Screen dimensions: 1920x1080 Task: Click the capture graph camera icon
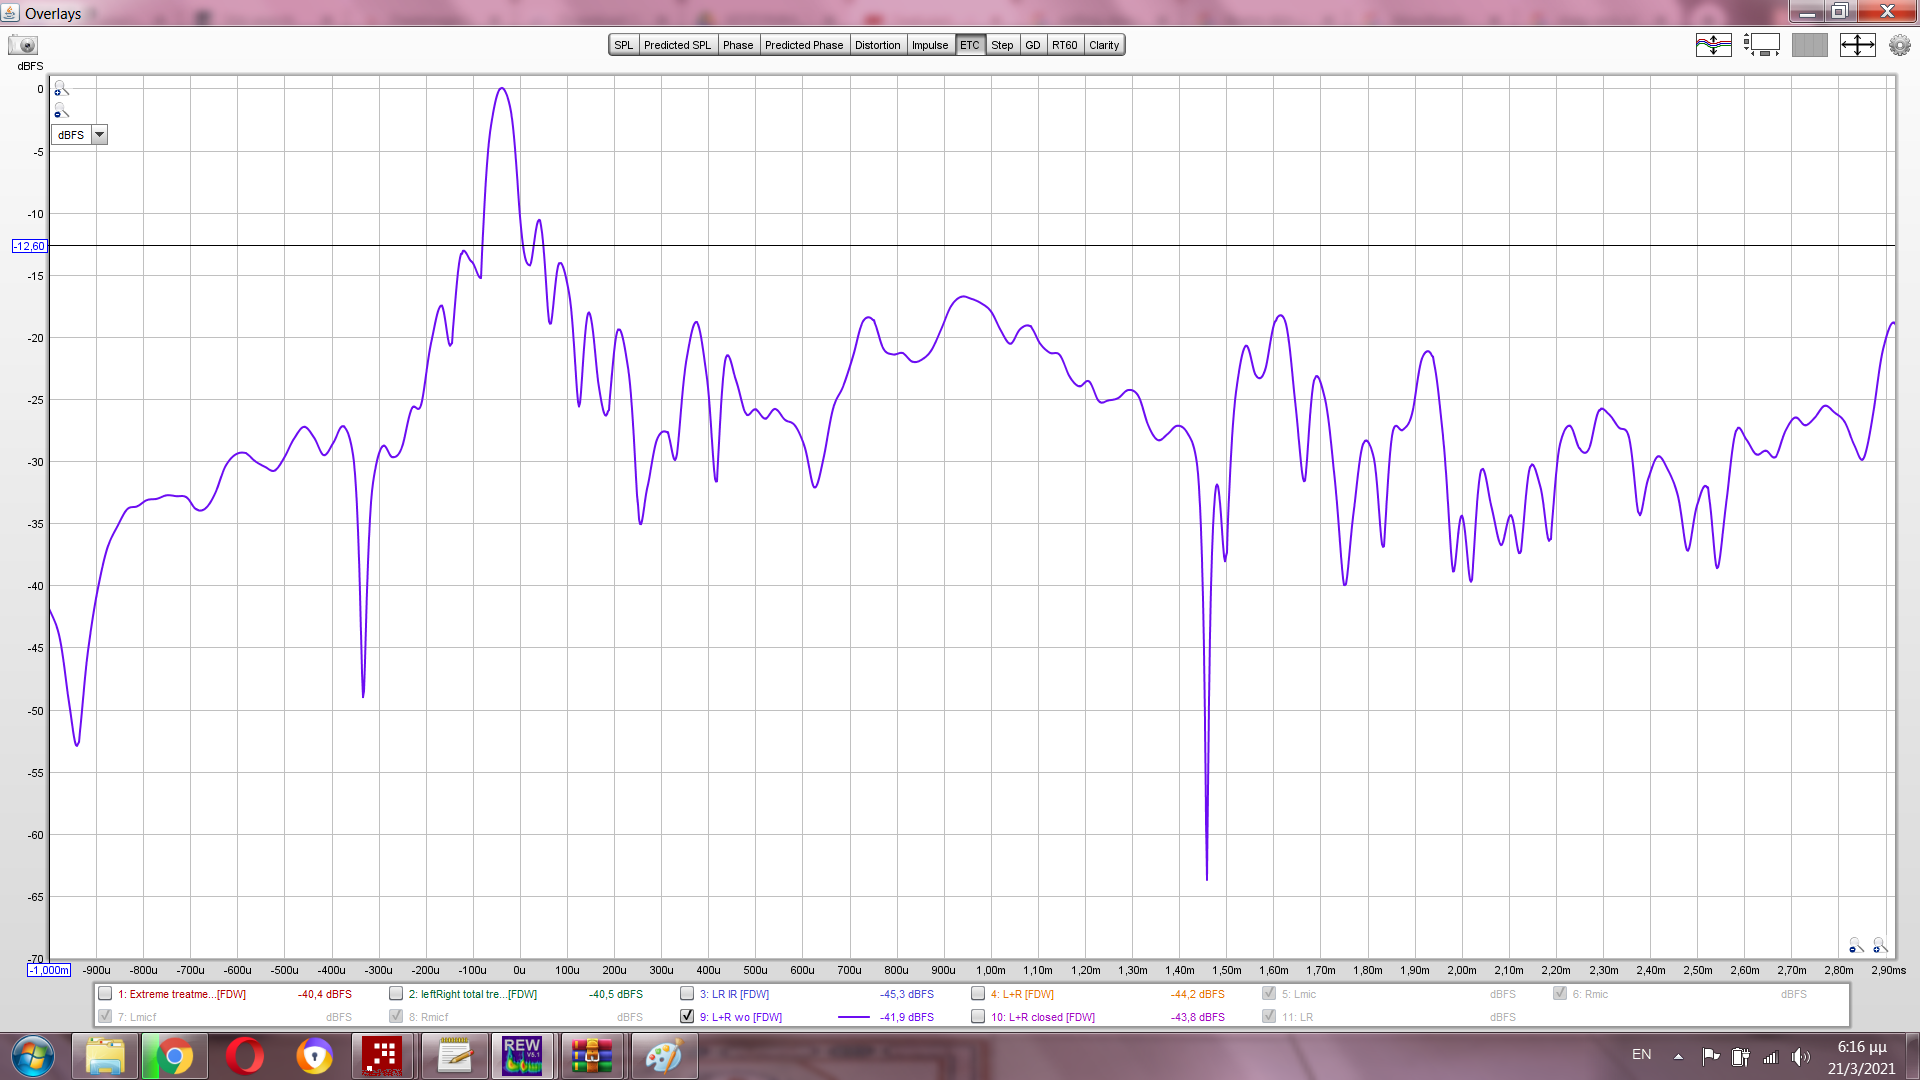coord(23,45)
